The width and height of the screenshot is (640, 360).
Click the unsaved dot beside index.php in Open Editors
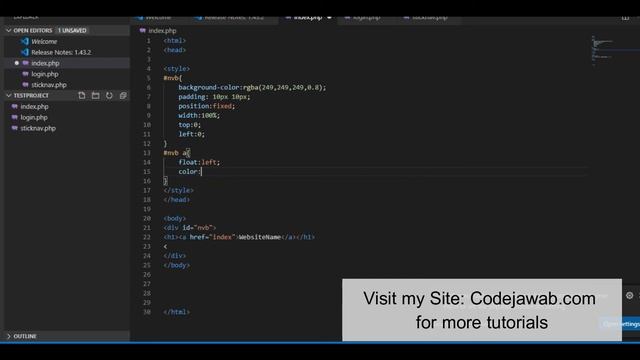point(16,63)
